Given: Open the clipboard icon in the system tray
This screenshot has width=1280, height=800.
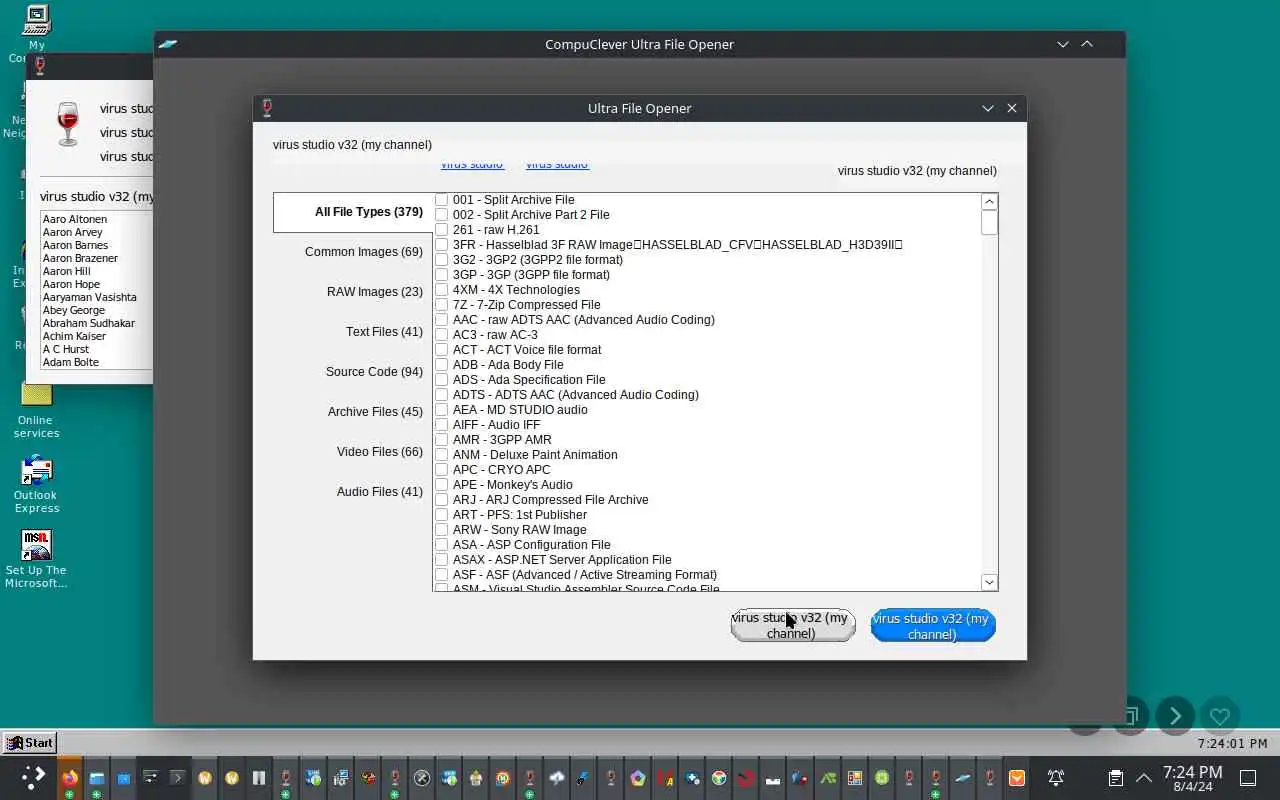Looking at the screenshot, I should (x=1116, y=777).
